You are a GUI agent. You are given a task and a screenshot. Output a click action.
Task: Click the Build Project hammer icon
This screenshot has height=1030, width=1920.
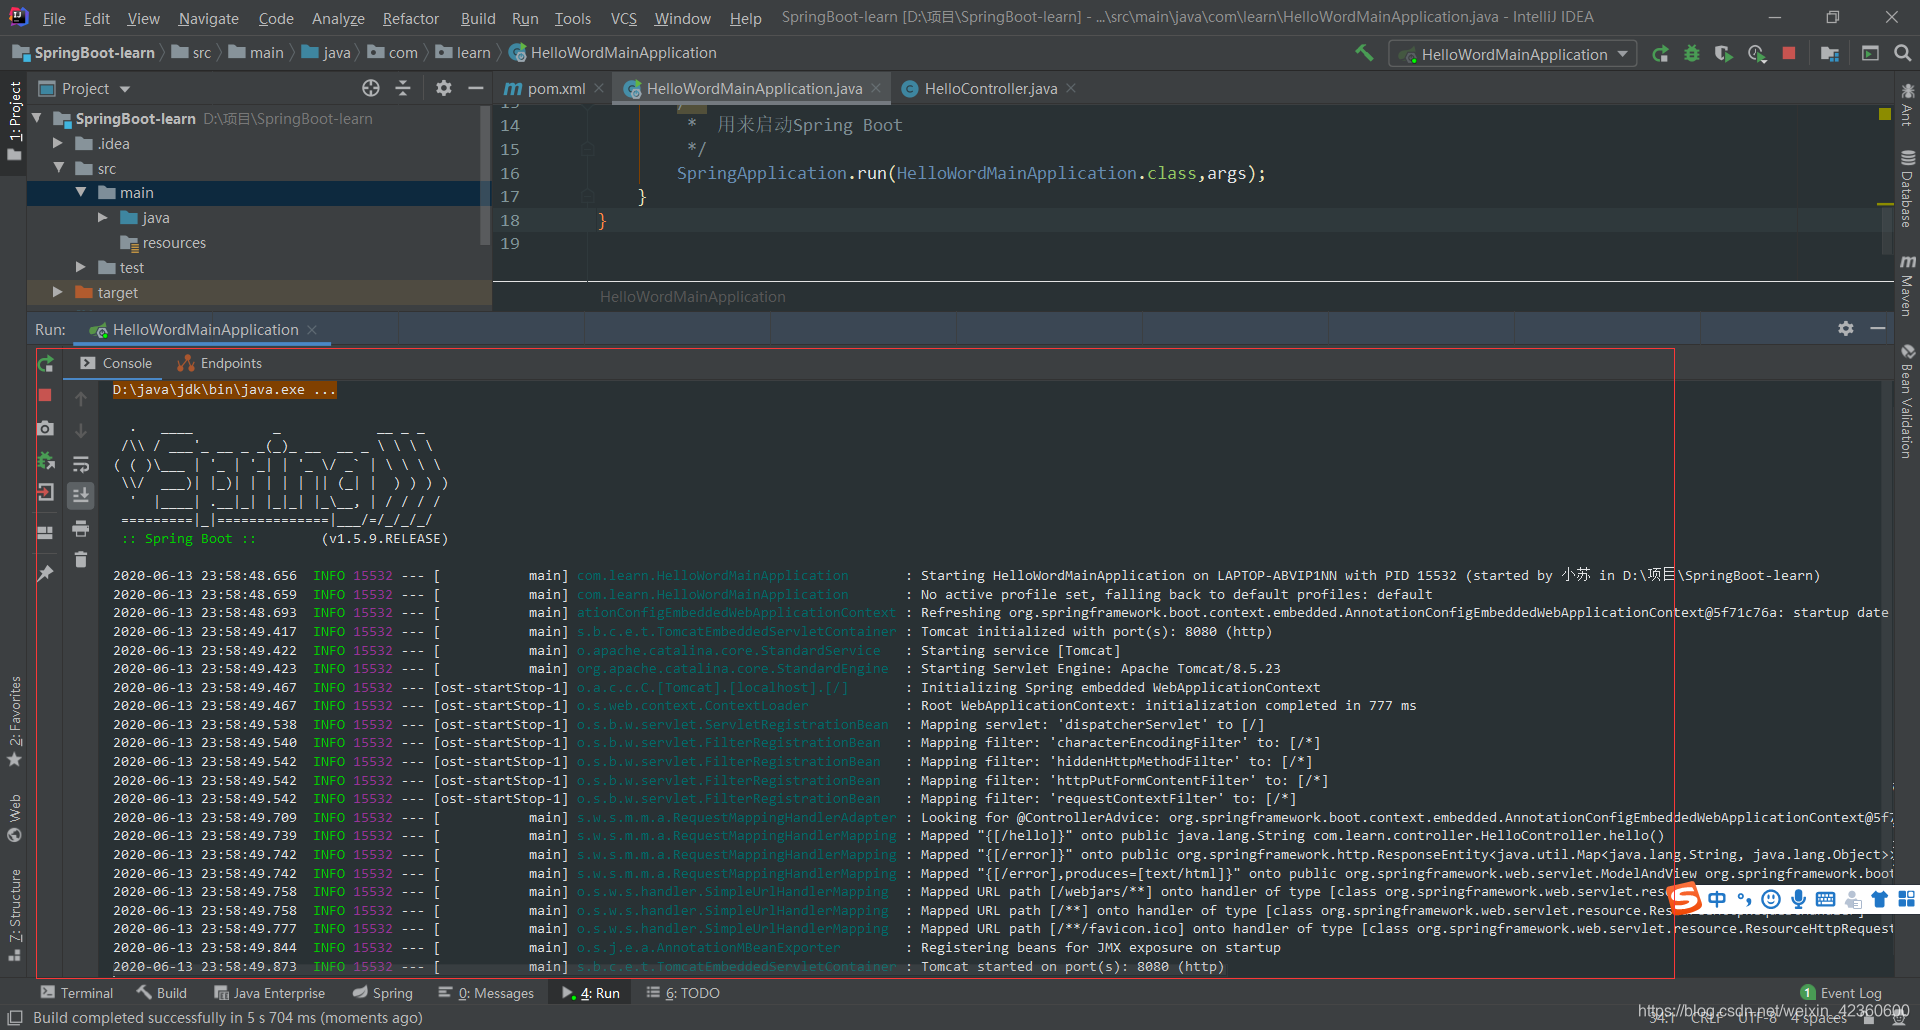point(1364,53)
